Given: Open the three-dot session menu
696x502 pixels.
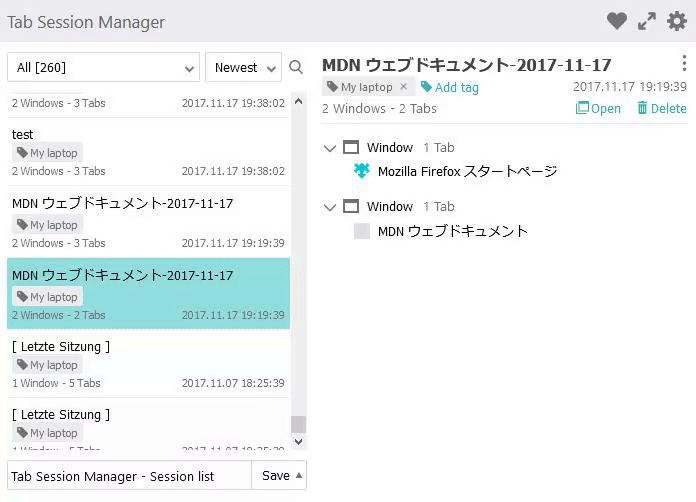Looking at the screenshot, I should tap(684, 63).
